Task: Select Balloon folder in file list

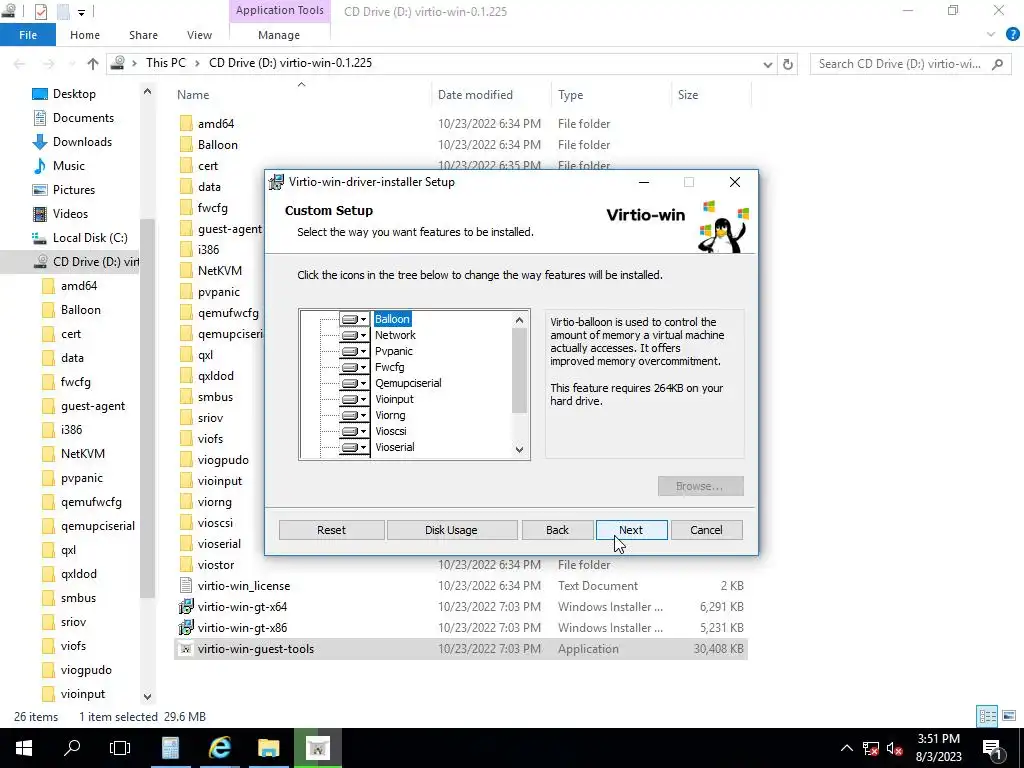Action: [217, 145]
